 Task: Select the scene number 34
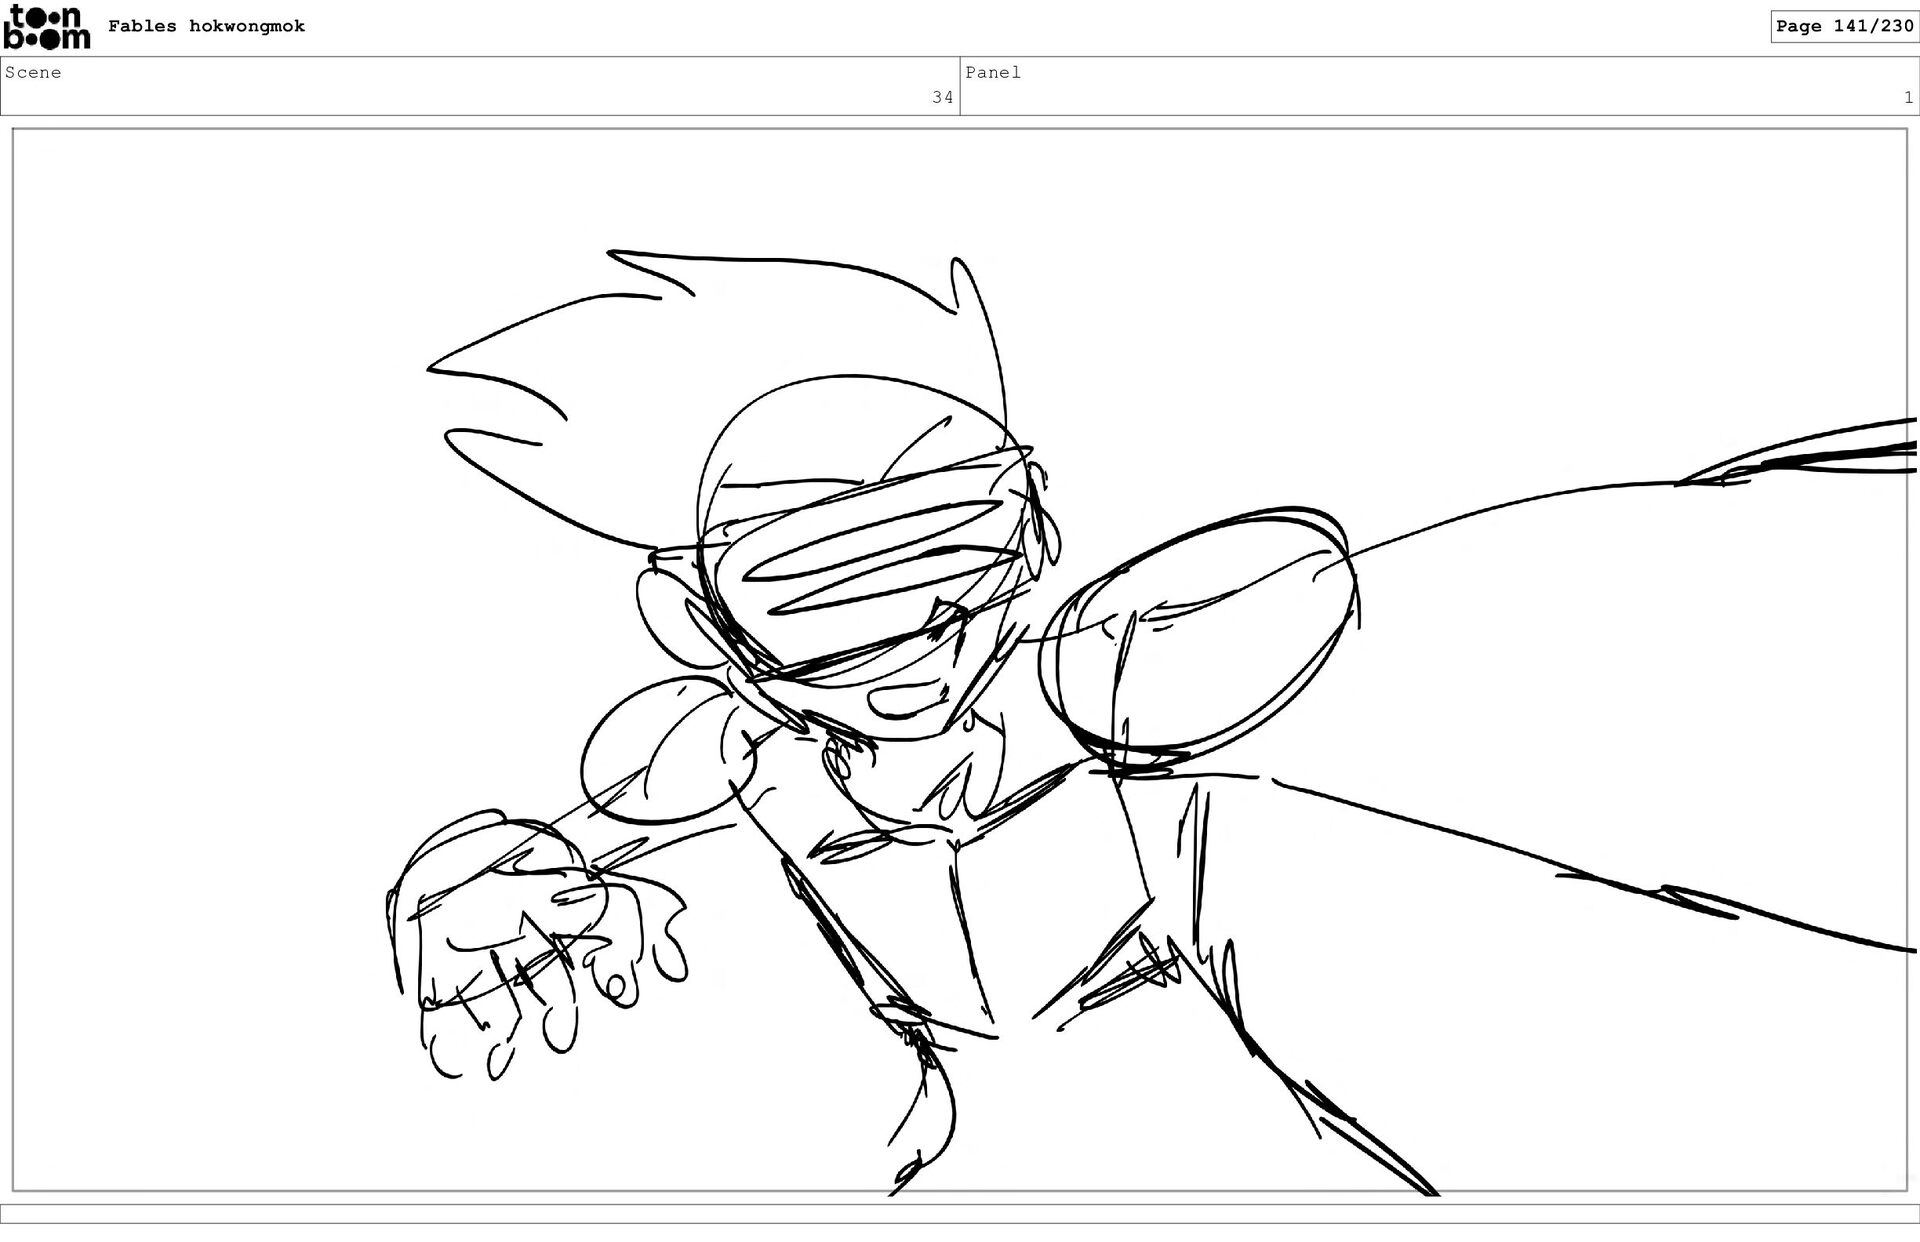point(942,97)
